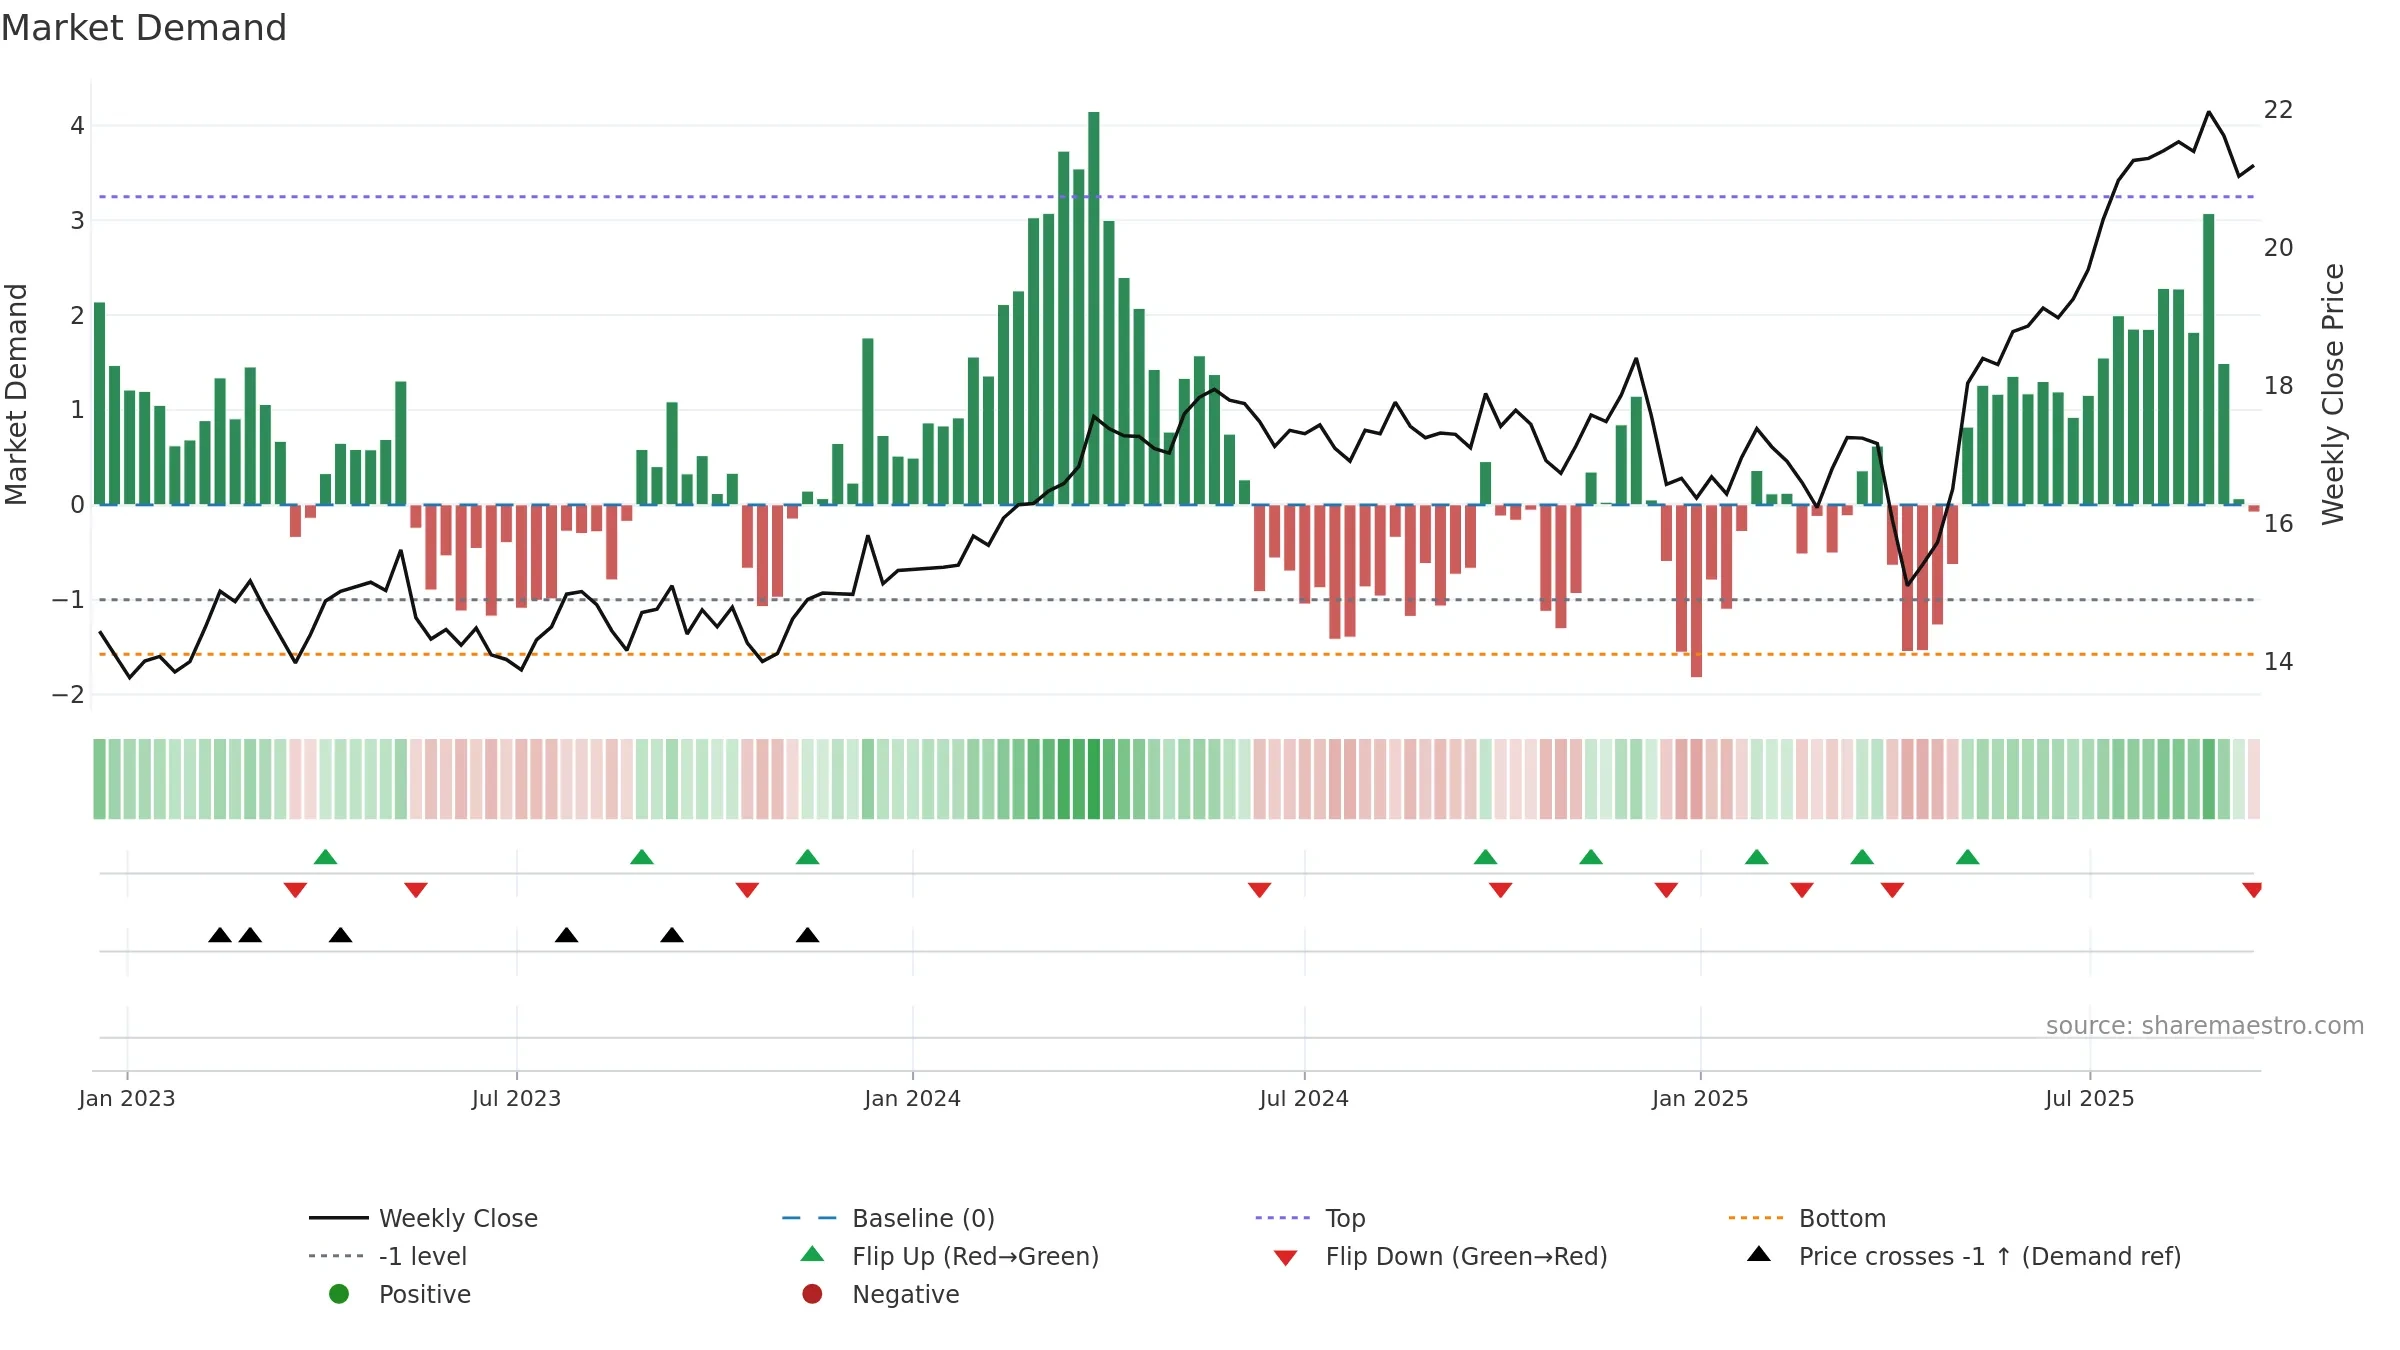
Task: Click the red Flip Down legend triangle
Action: [x=1286, y=1258]
